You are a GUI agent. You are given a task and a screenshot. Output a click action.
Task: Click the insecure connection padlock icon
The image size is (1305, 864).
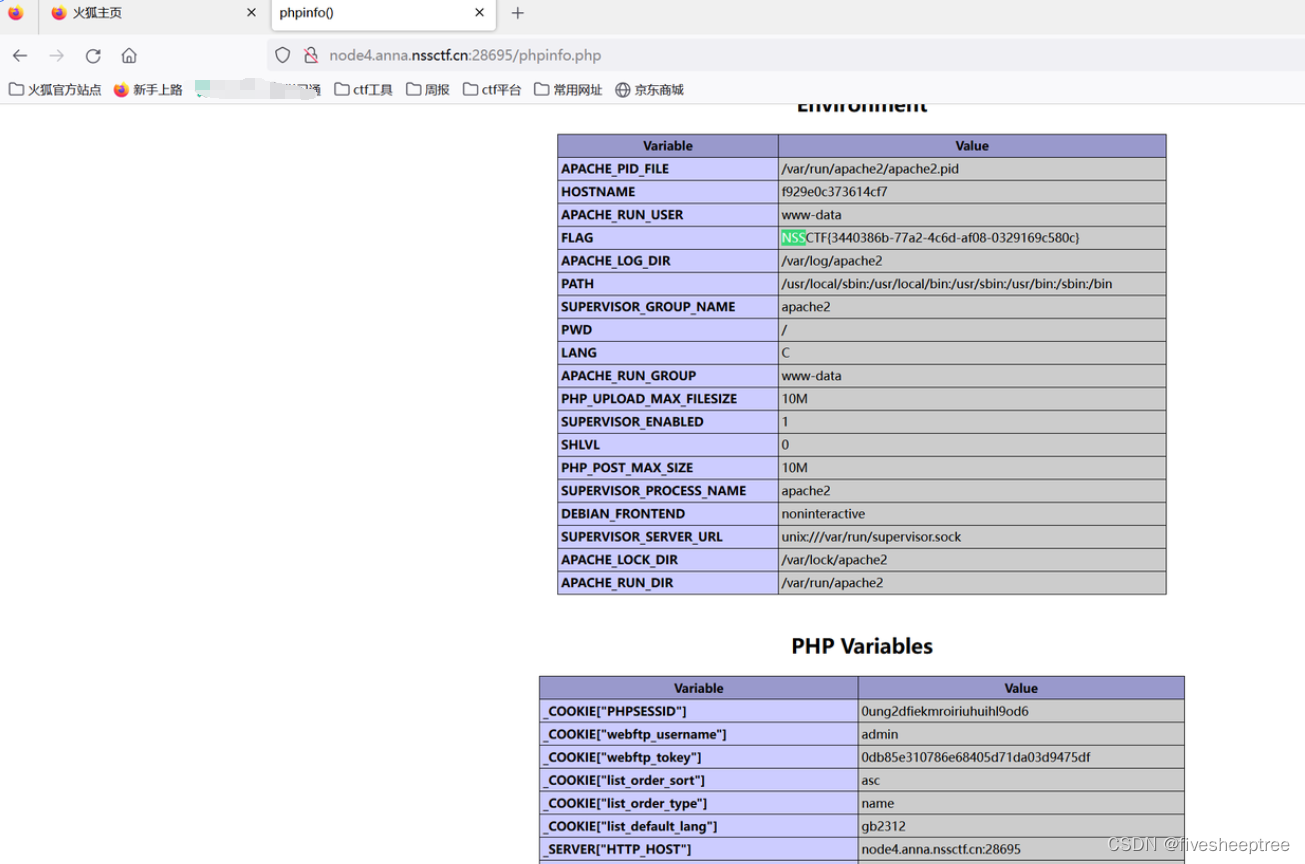311,55
